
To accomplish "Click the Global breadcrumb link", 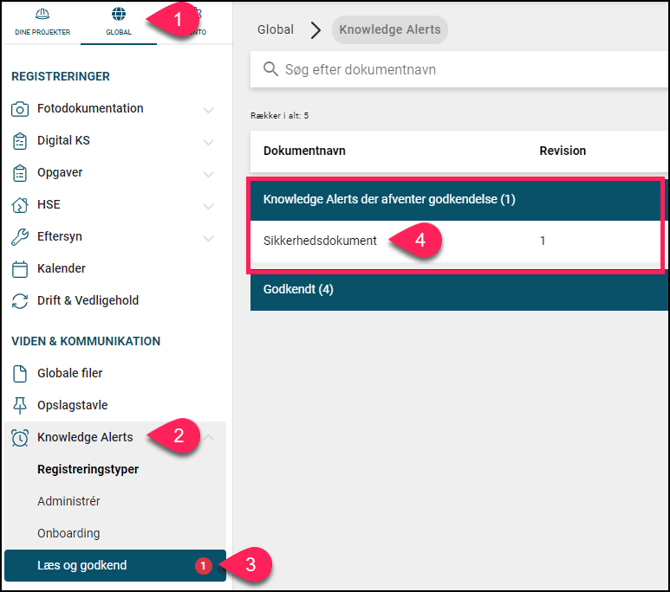I will (x=275, y=30).
